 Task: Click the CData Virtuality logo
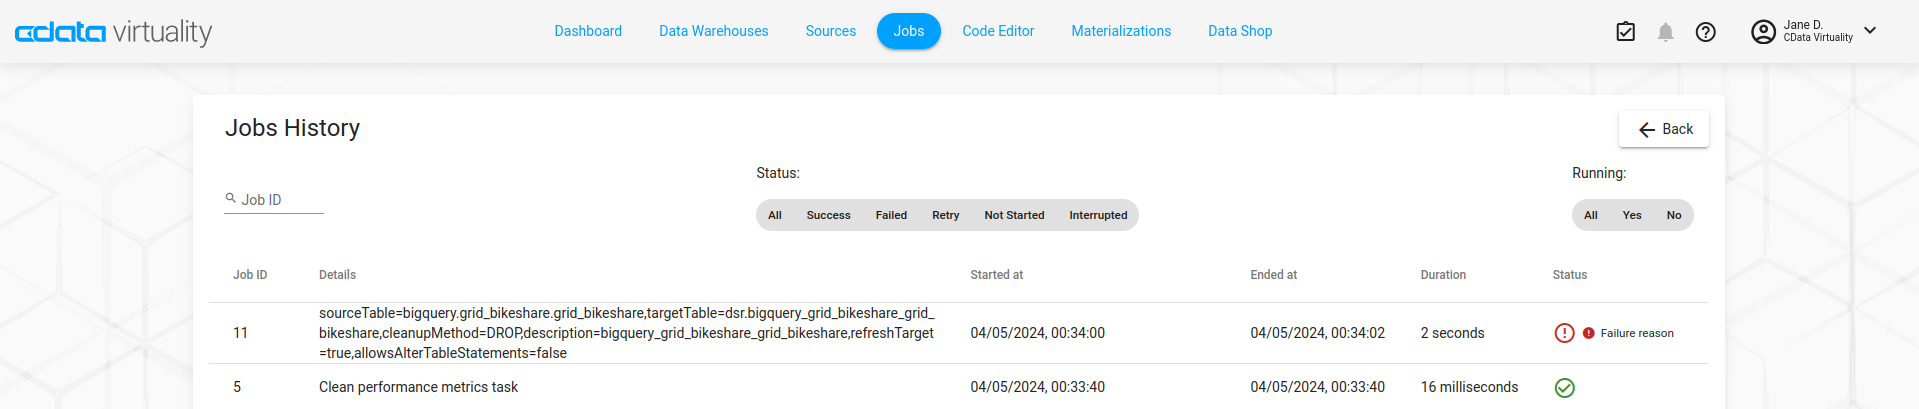(113, 32)
